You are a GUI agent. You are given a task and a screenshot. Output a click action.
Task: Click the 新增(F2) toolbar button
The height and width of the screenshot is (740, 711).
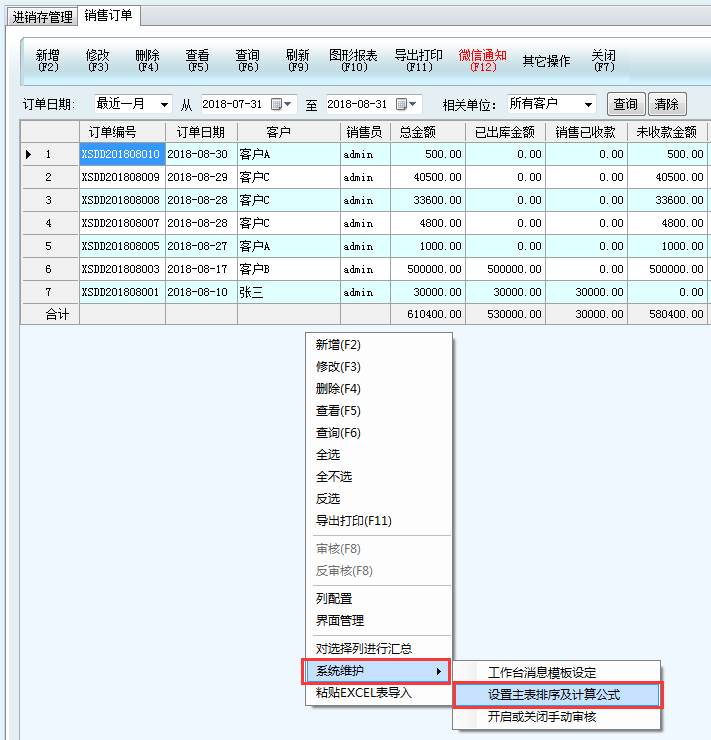[48, 61]
